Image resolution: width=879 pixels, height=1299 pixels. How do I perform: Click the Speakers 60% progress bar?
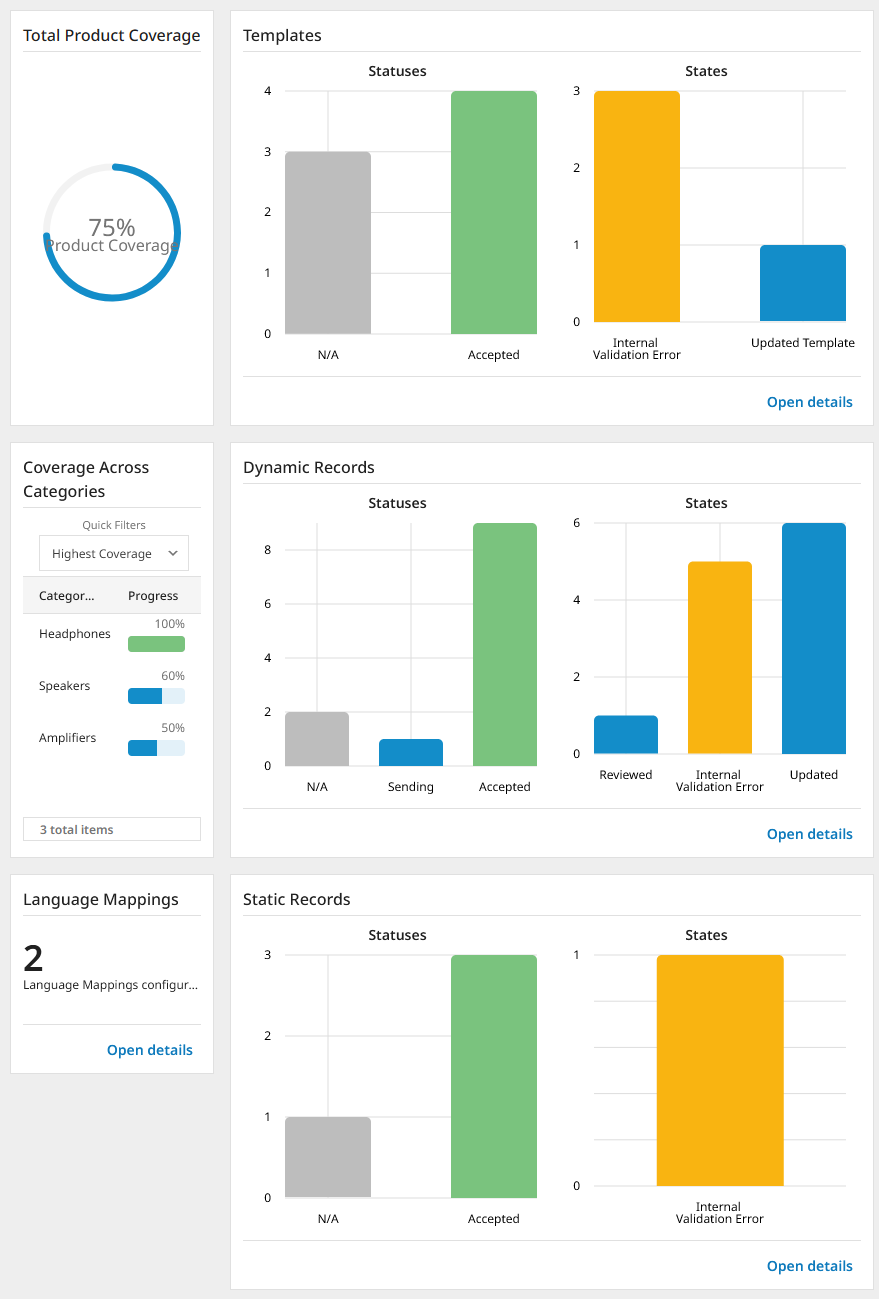point(156,696)
